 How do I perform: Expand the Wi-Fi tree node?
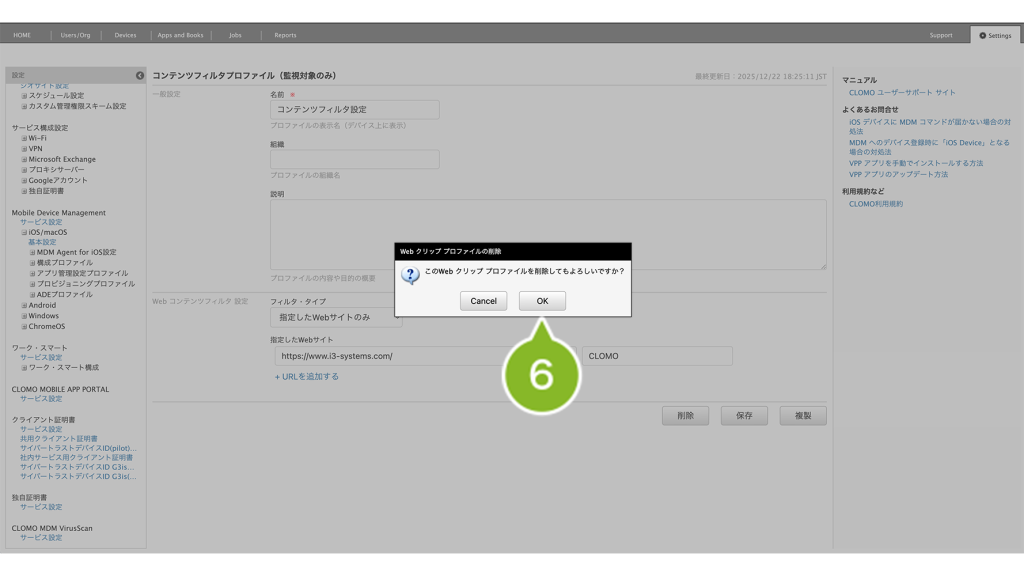coord(24,138)
